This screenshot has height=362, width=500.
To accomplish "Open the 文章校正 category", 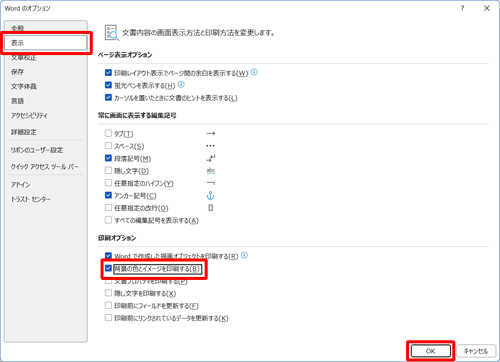I will (x=24, y=57).
